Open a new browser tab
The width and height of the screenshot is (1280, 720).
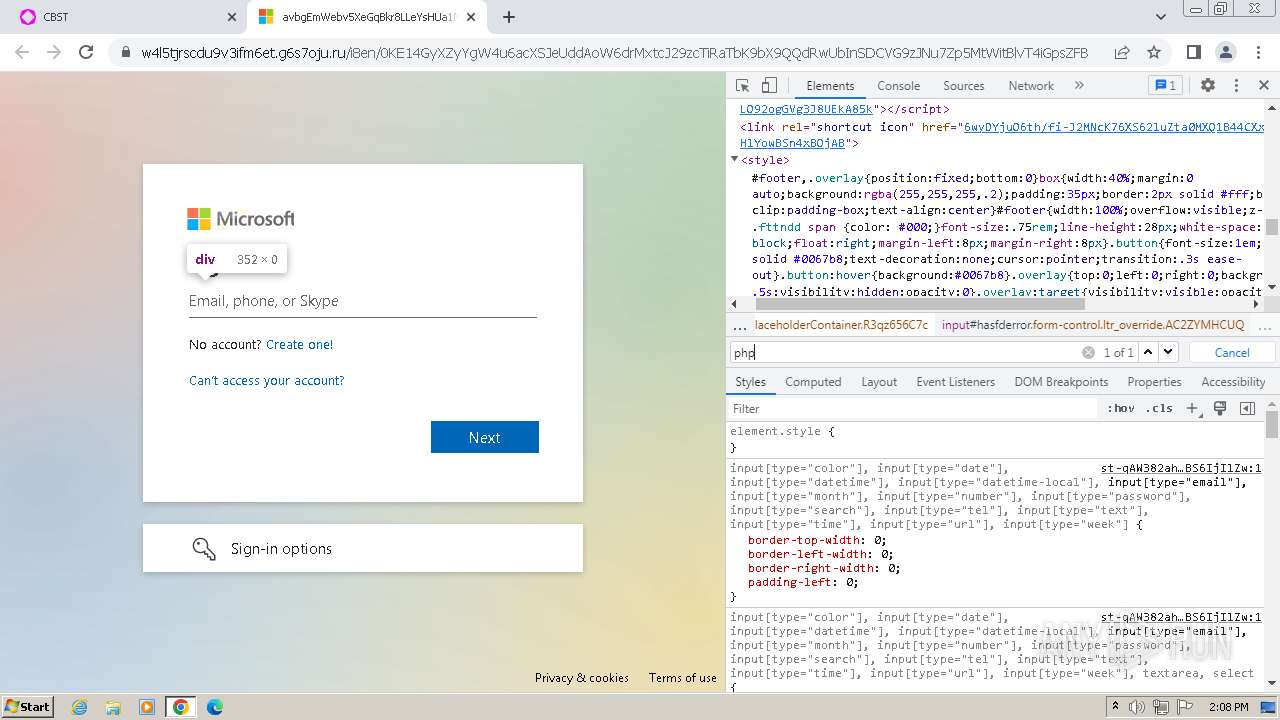[509, 17]
